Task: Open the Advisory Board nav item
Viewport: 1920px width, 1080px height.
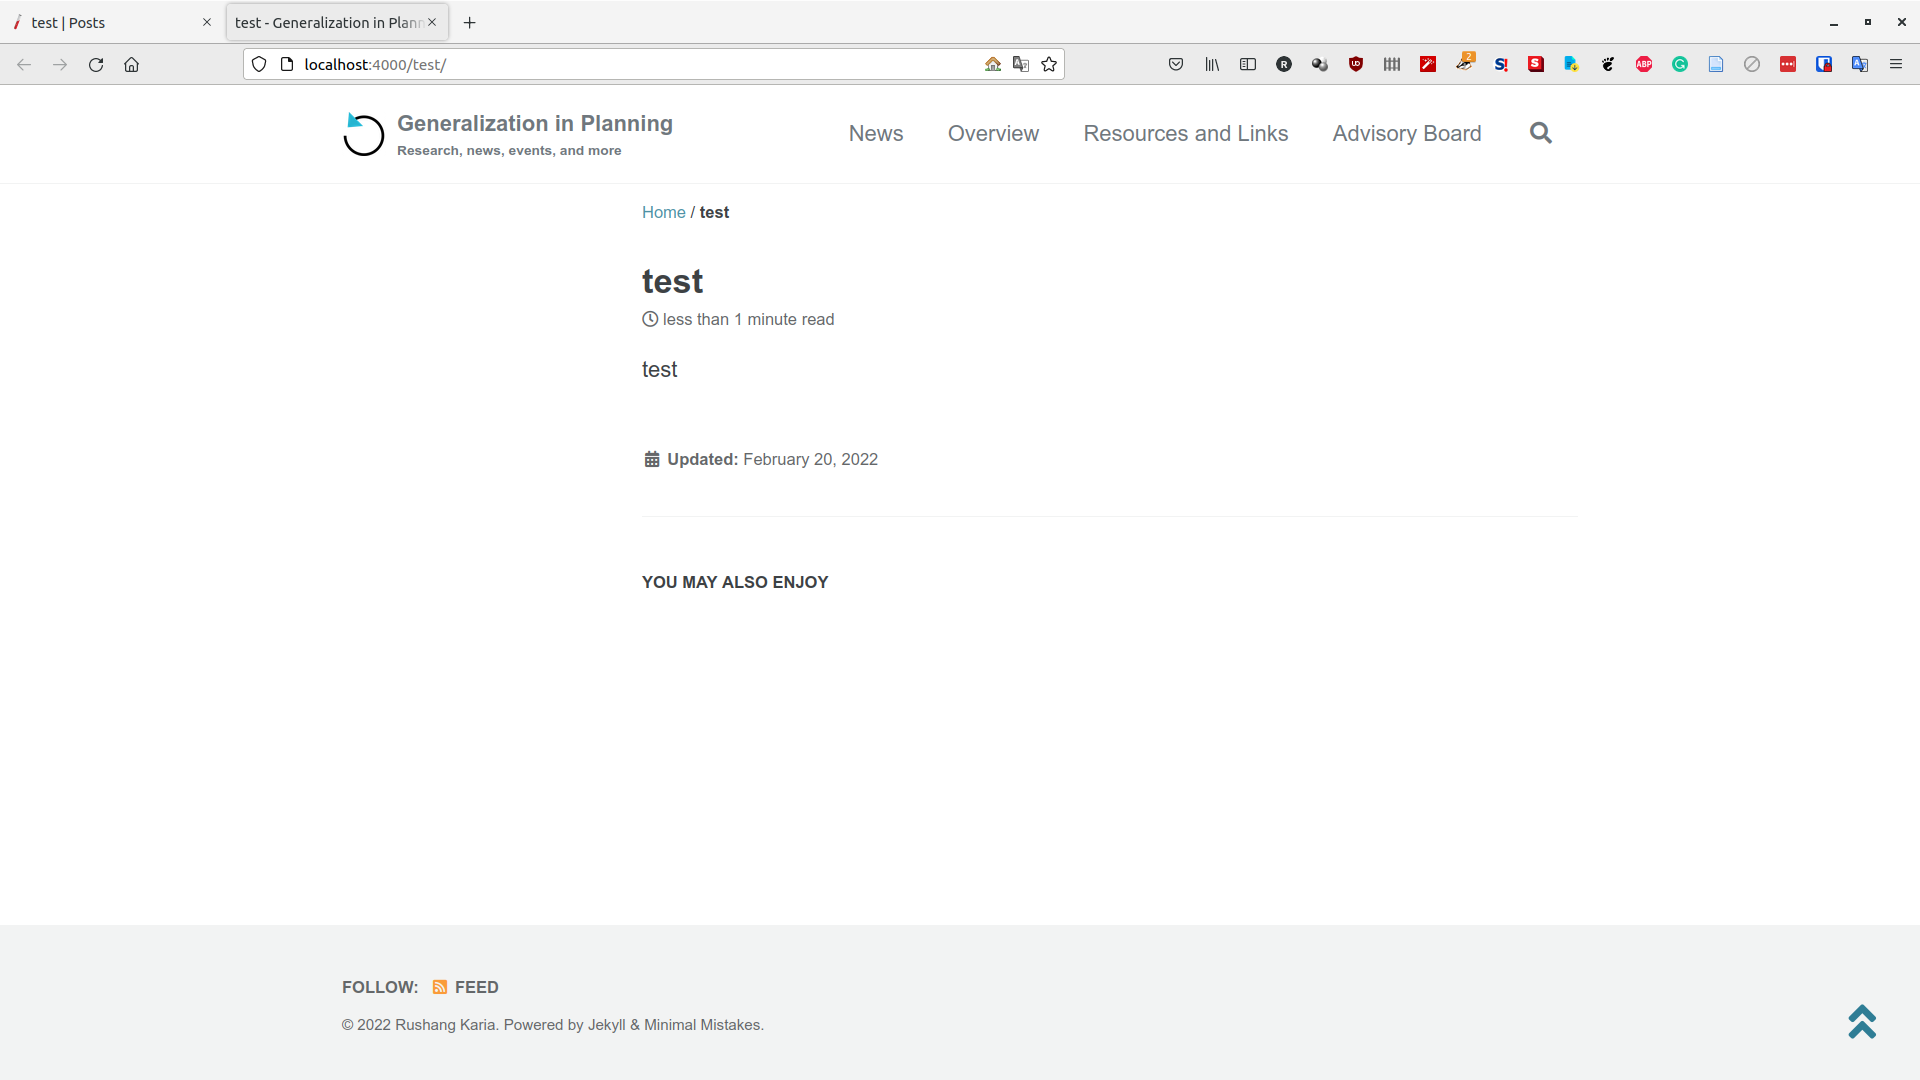Action: 1407,133
